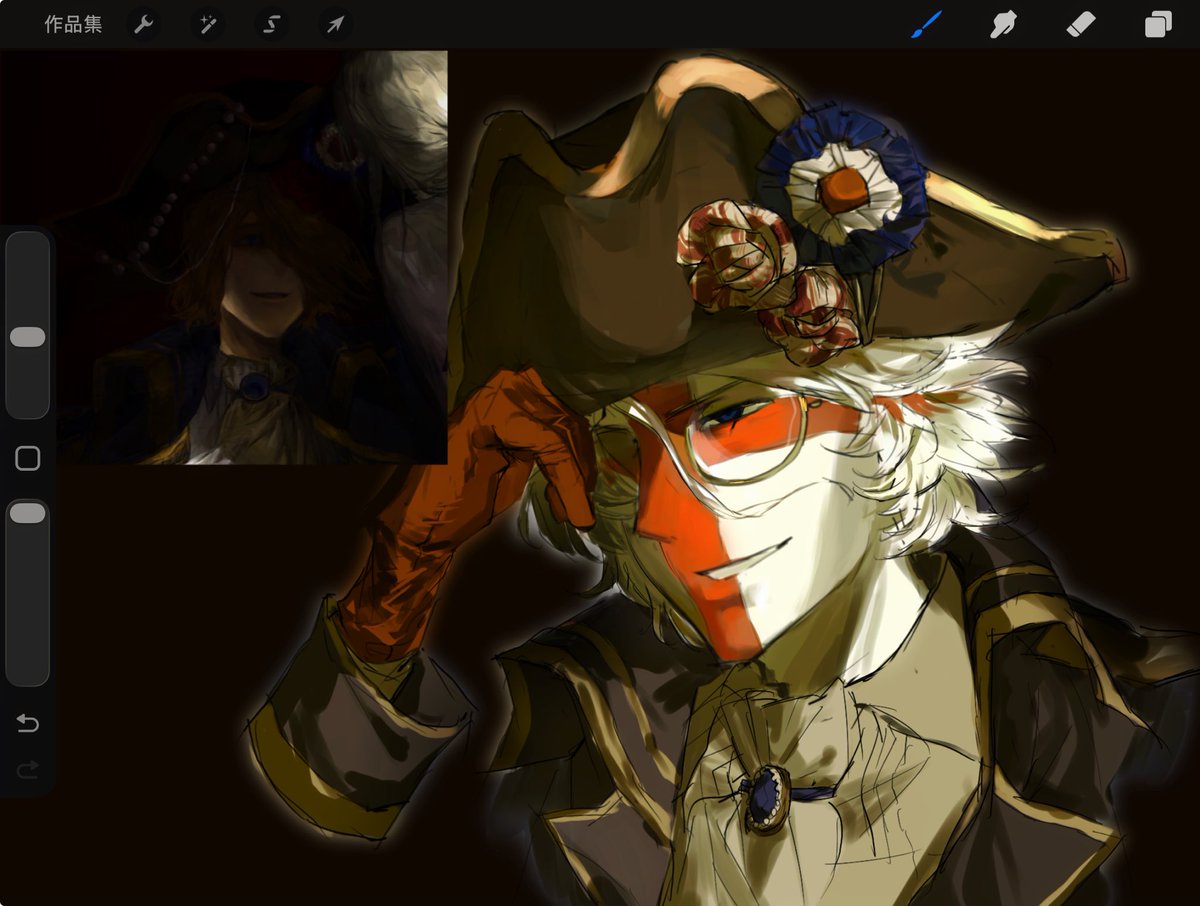Screen dimensions: 1200x906
Task: Click the brush opacity slider handle
Action: [27, 513]
